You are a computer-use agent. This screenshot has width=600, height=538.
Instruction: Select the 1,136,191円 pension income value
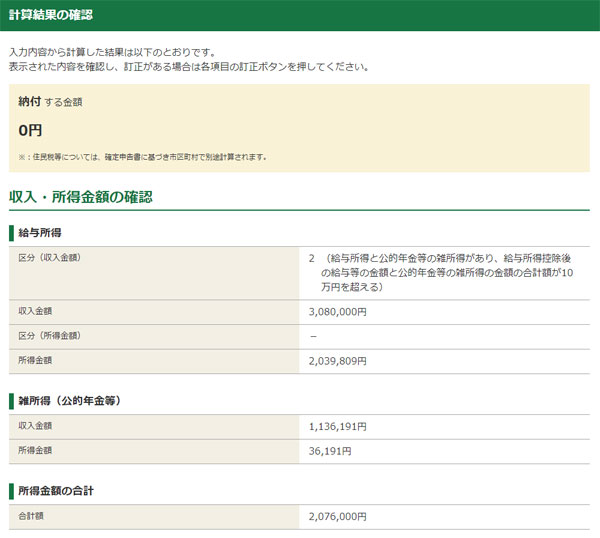pyautogui.click(x=338, y=427)
